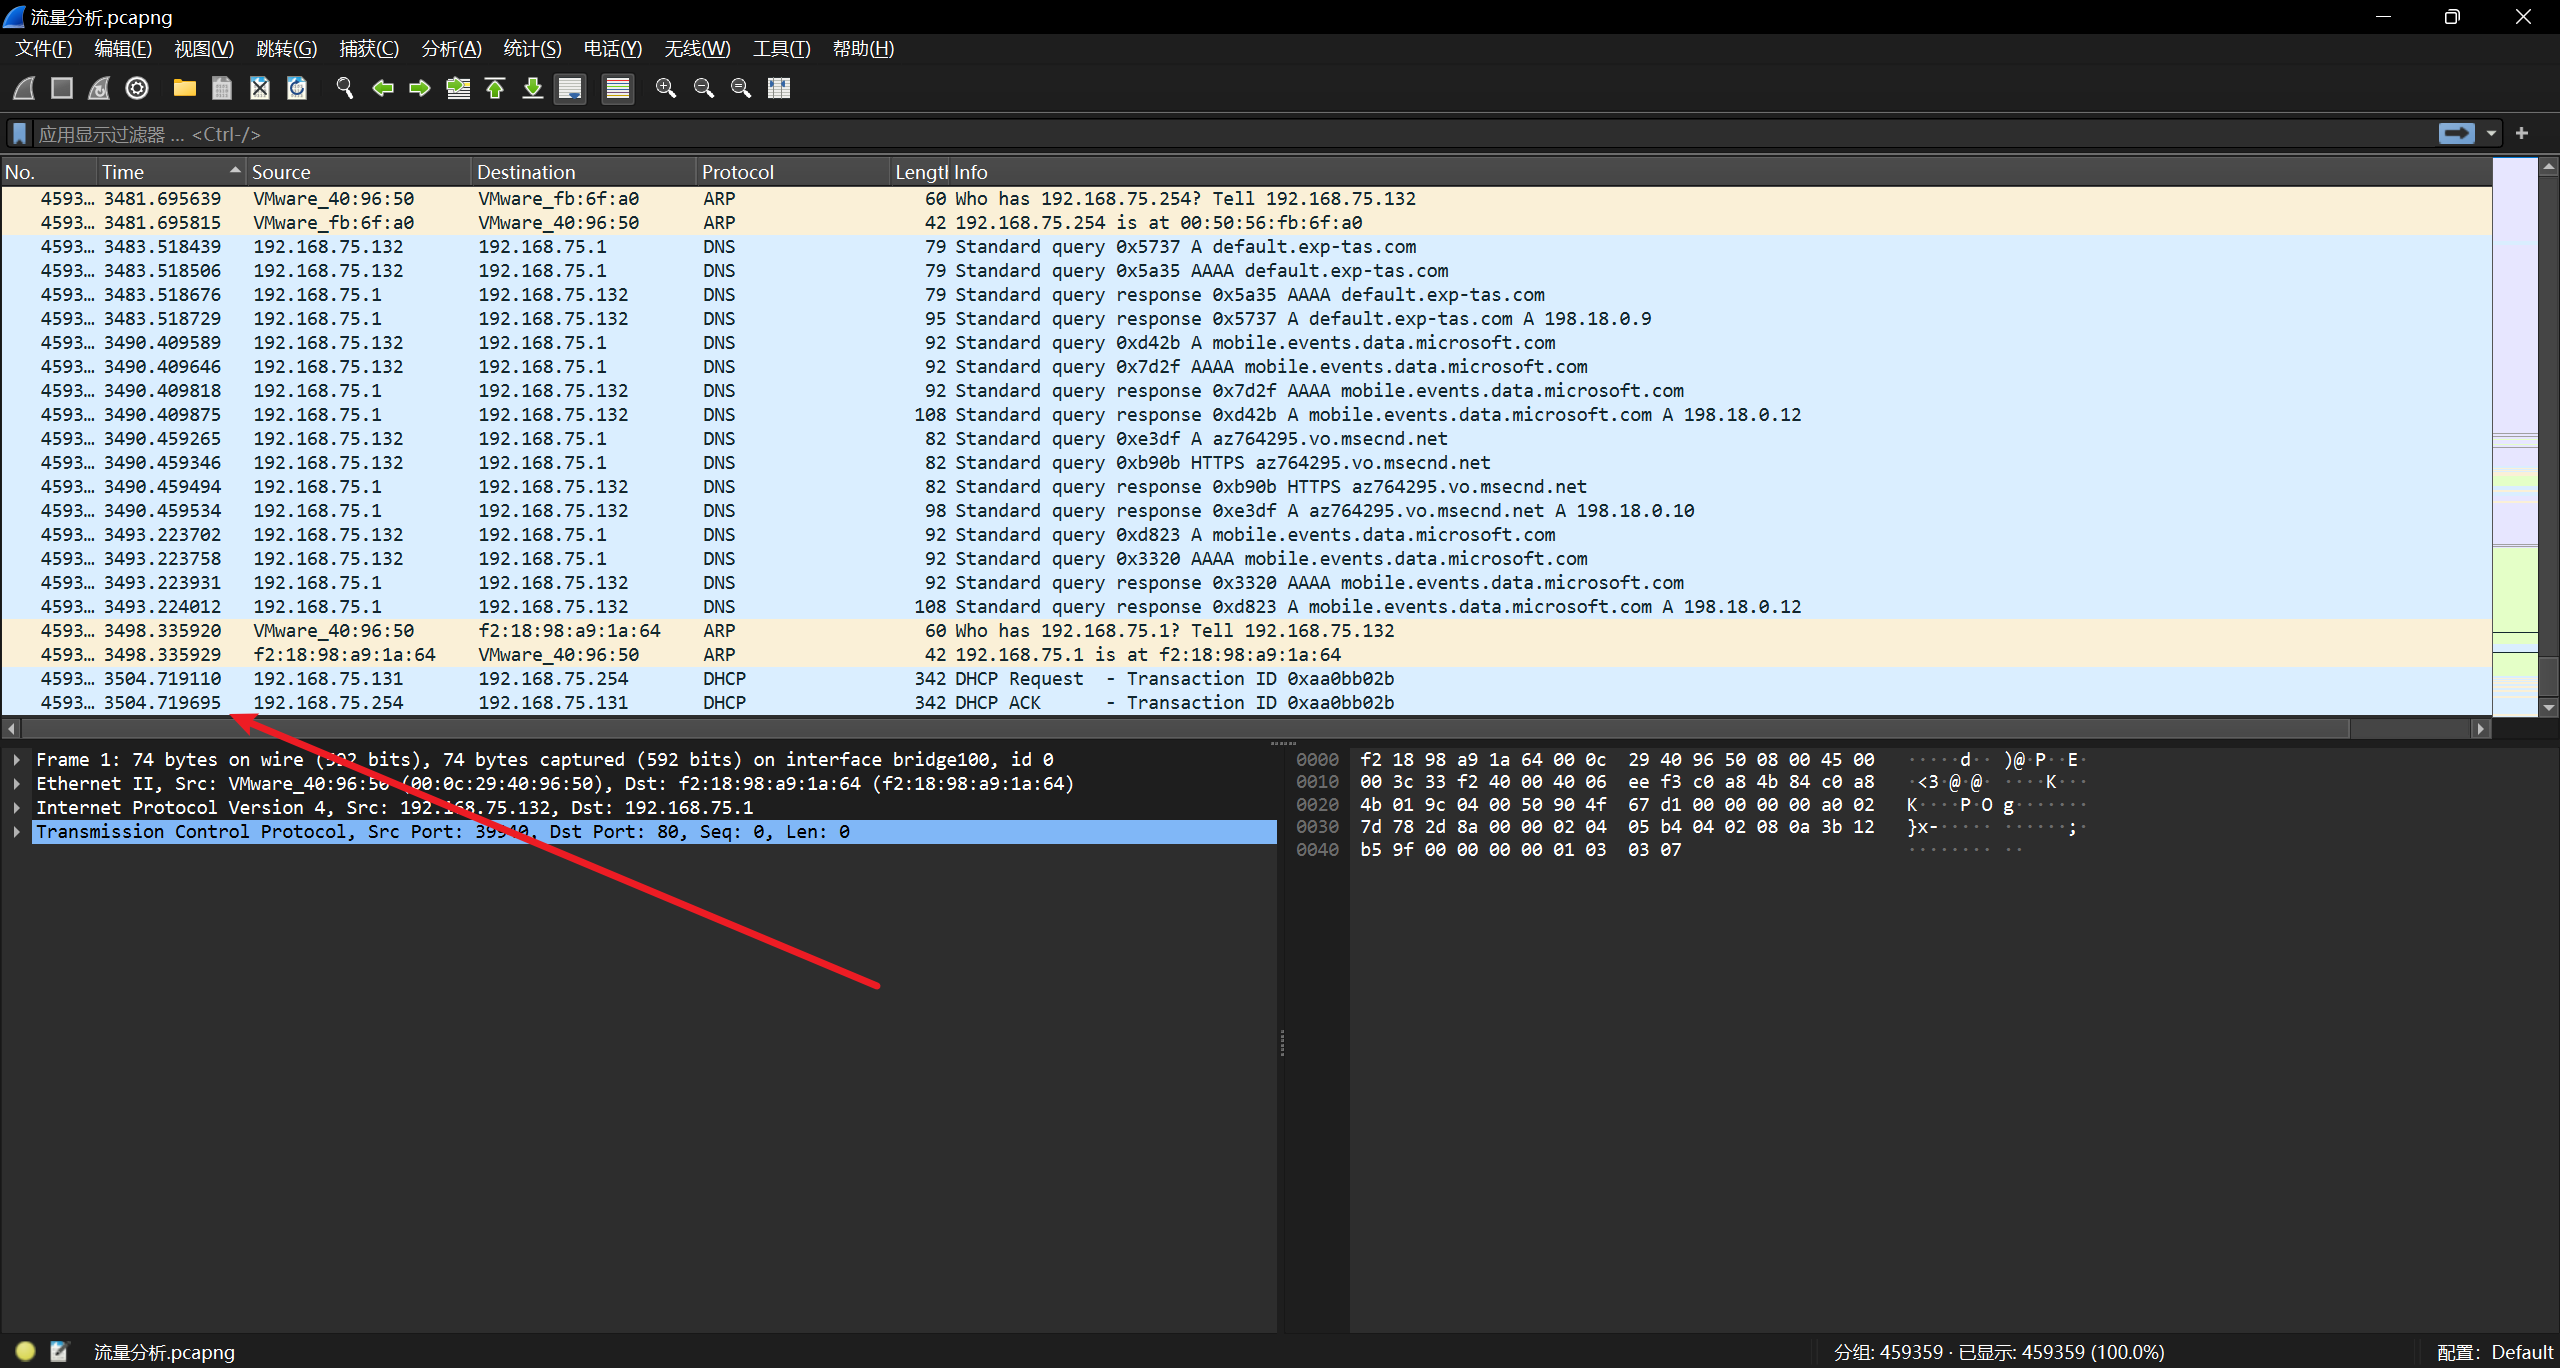Click the resize columns icon
The width and height of the screenshot is (2560, 1368).
click(779, 88)
